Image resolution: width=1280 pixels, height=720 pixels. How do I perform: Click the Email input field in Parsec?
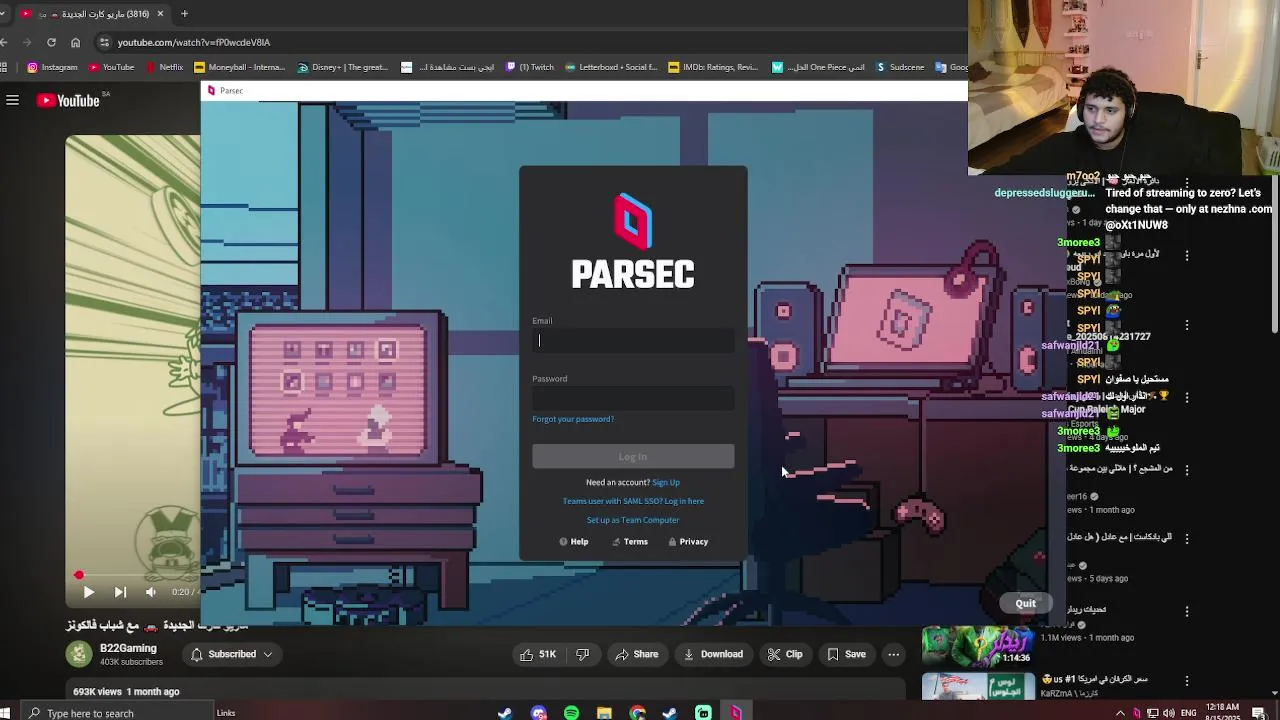click(633, 341)
